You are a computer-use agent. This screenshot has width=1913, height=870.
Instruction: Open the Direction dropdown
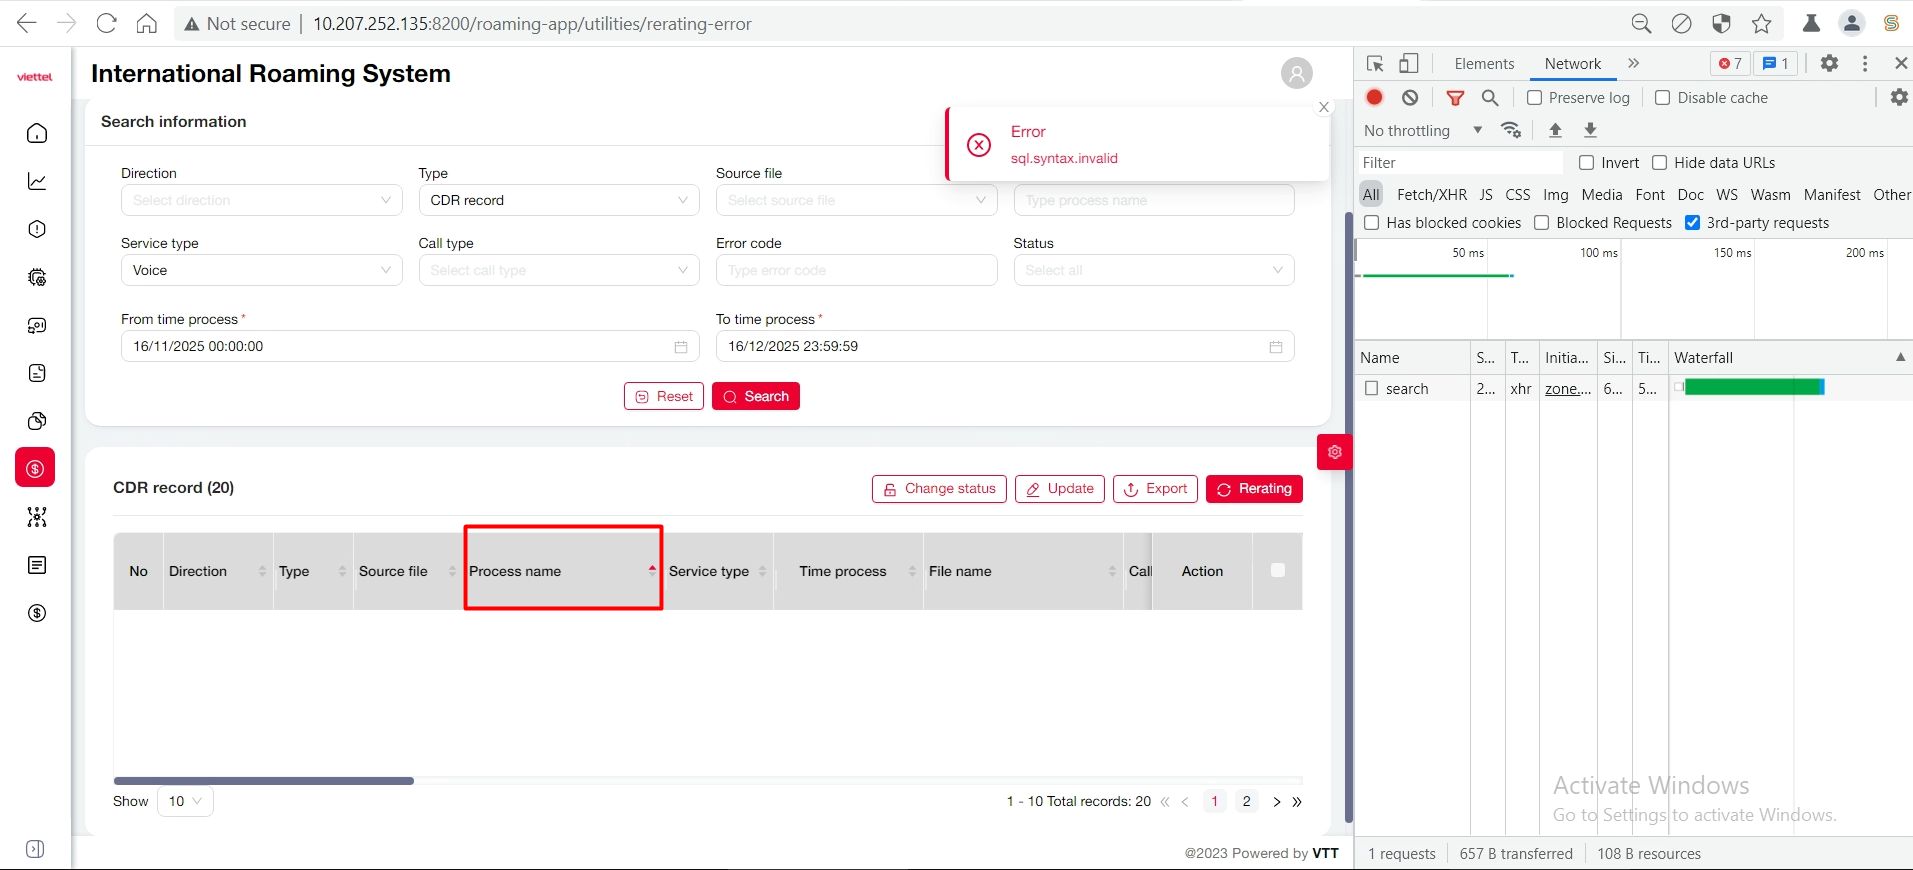[x=261, y=200]
